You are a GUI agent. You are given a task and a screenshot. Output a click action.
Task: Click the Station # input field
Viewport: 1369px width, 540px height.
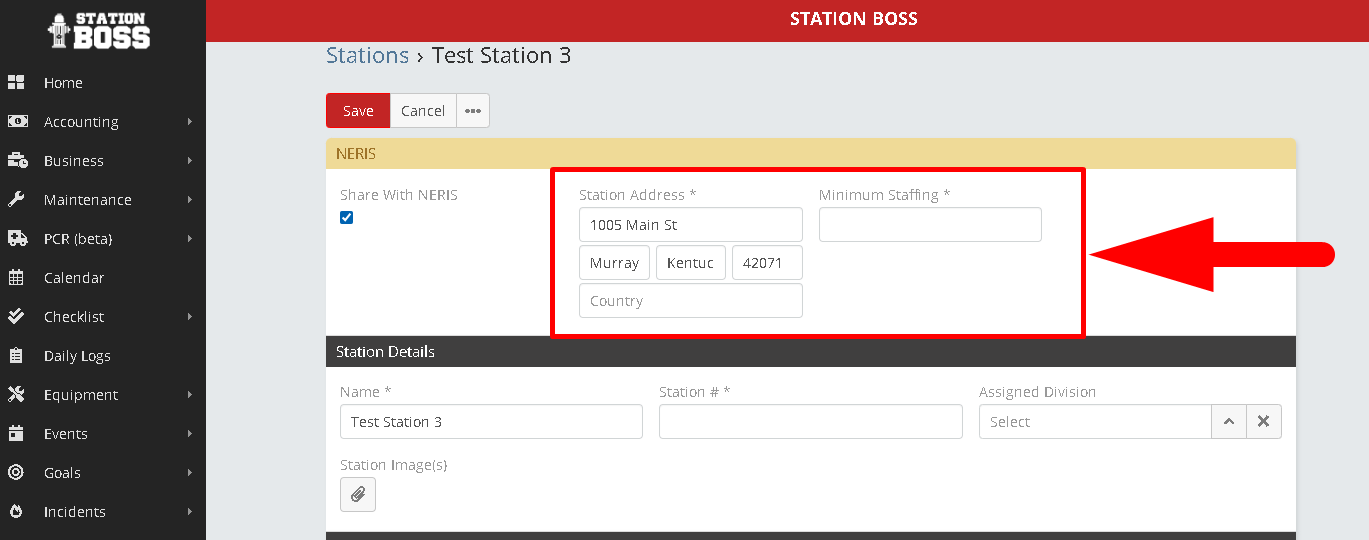pyautogui.click(x=810, y=422)
